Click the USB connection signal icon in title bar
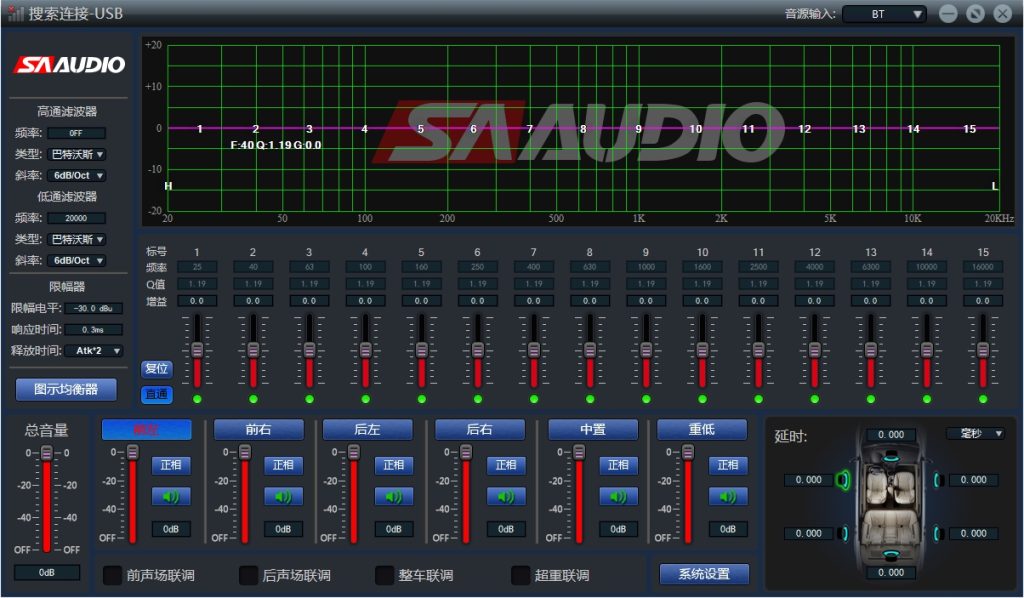The image size is (1024, 598). click(16, 13)
